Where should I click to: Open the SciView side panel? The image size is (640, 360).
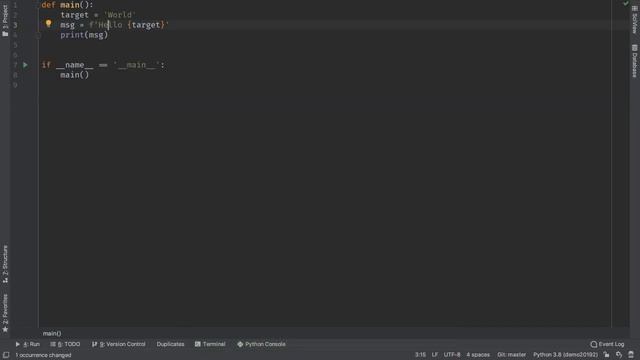(634, 20)
